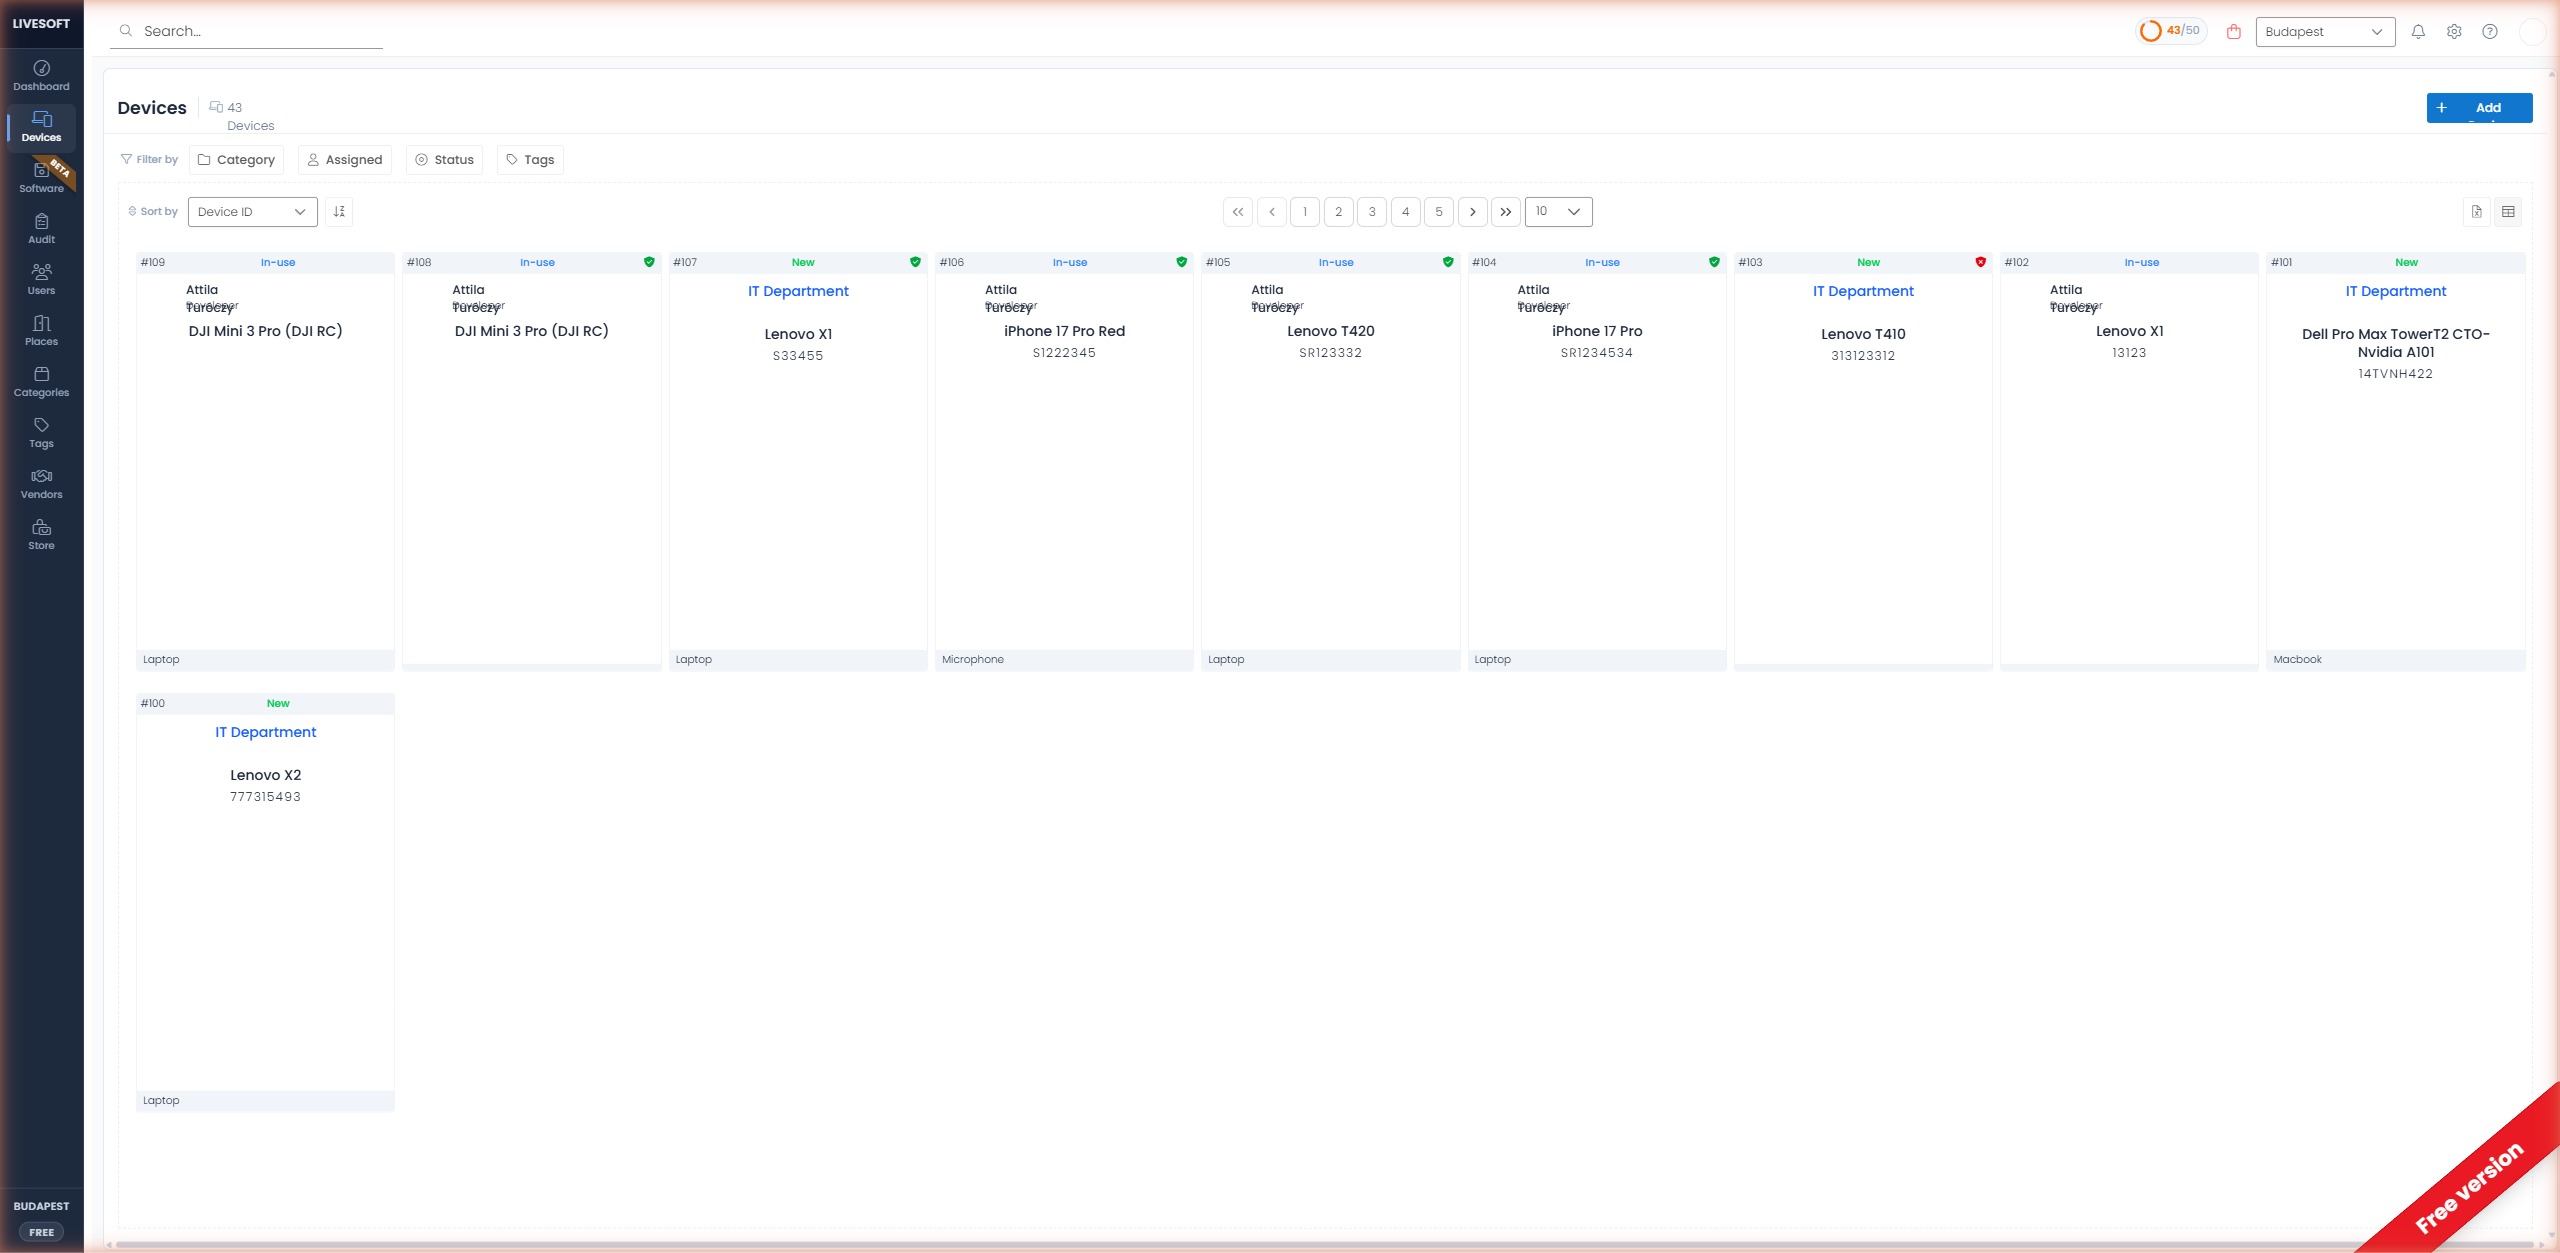Open the Budapest location selector
The image size is (2560, 1253).
click(2325, 31)
